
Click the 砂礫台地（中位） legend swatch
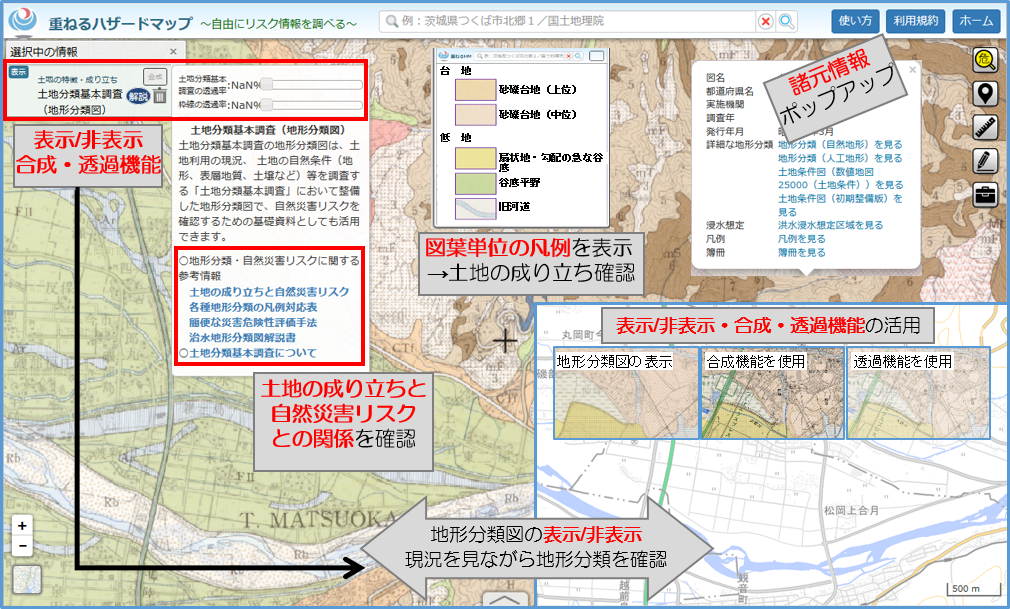coord(475,115)
